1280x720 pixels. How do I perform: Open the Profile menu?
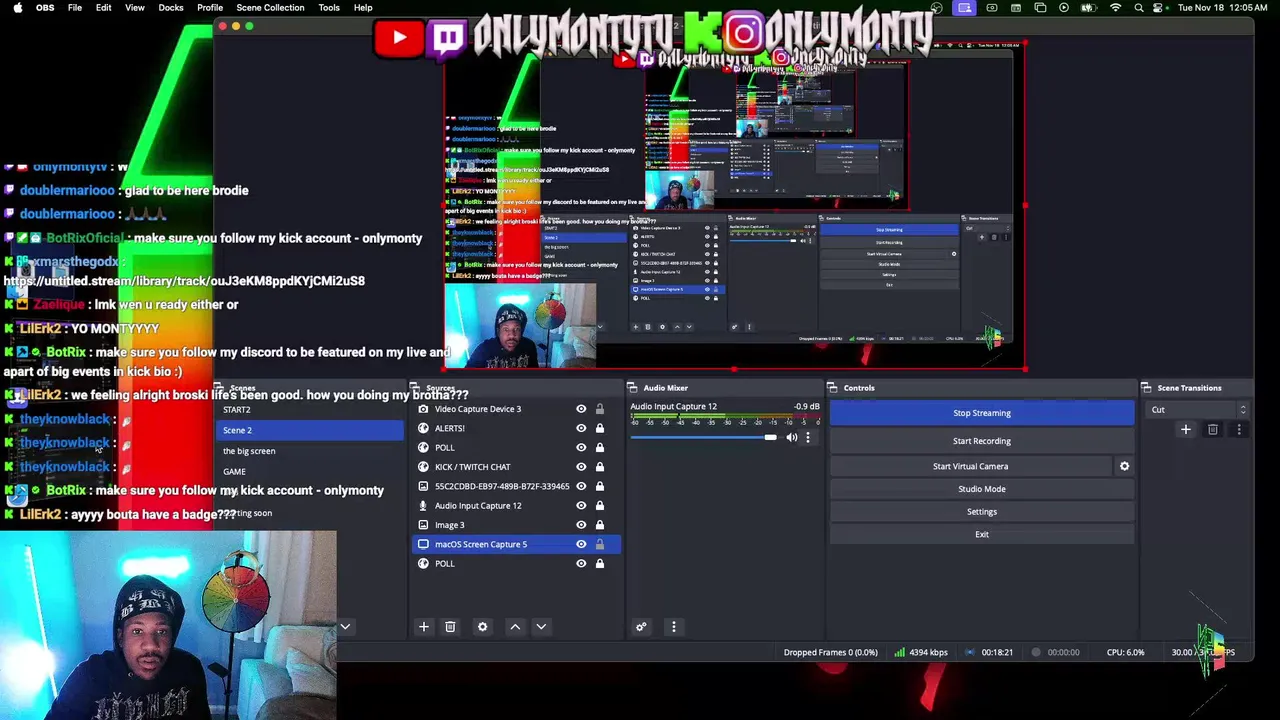coord(210,8)
